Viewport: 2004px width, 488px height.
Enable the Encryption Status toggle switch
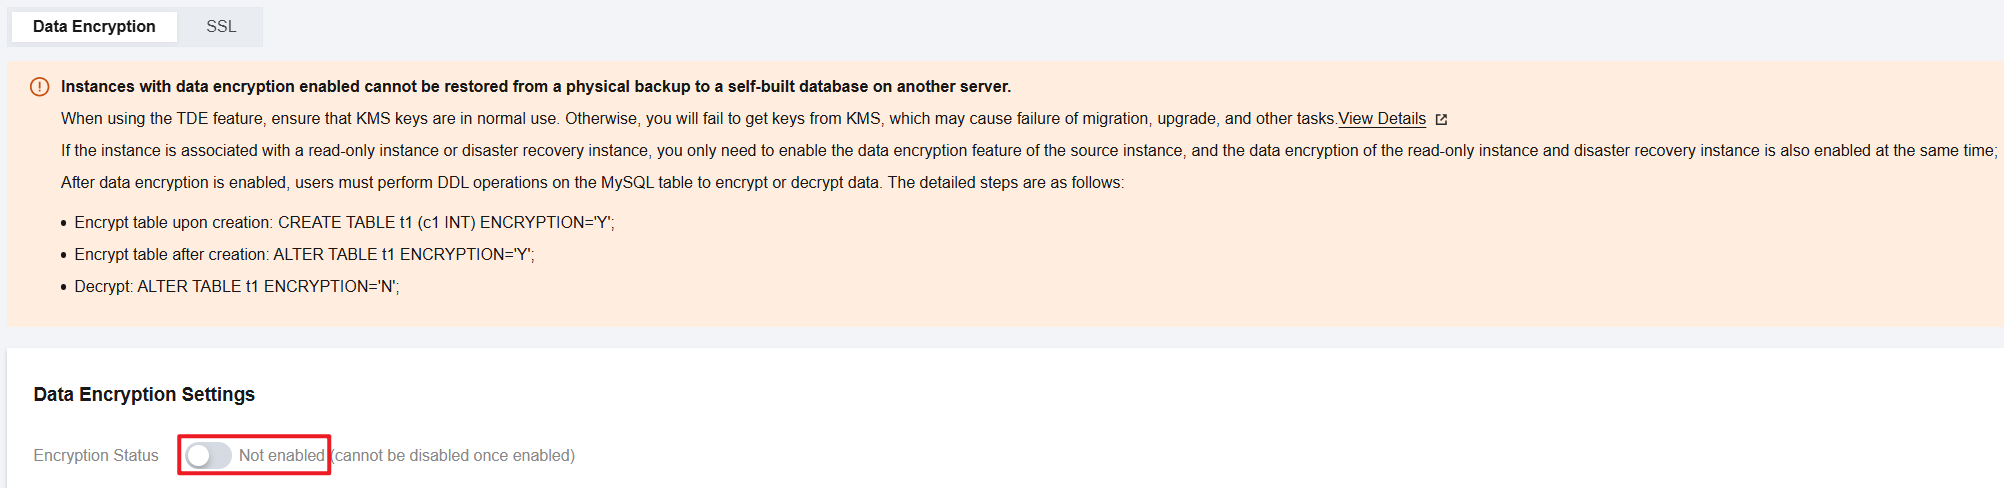click(208, 456)
